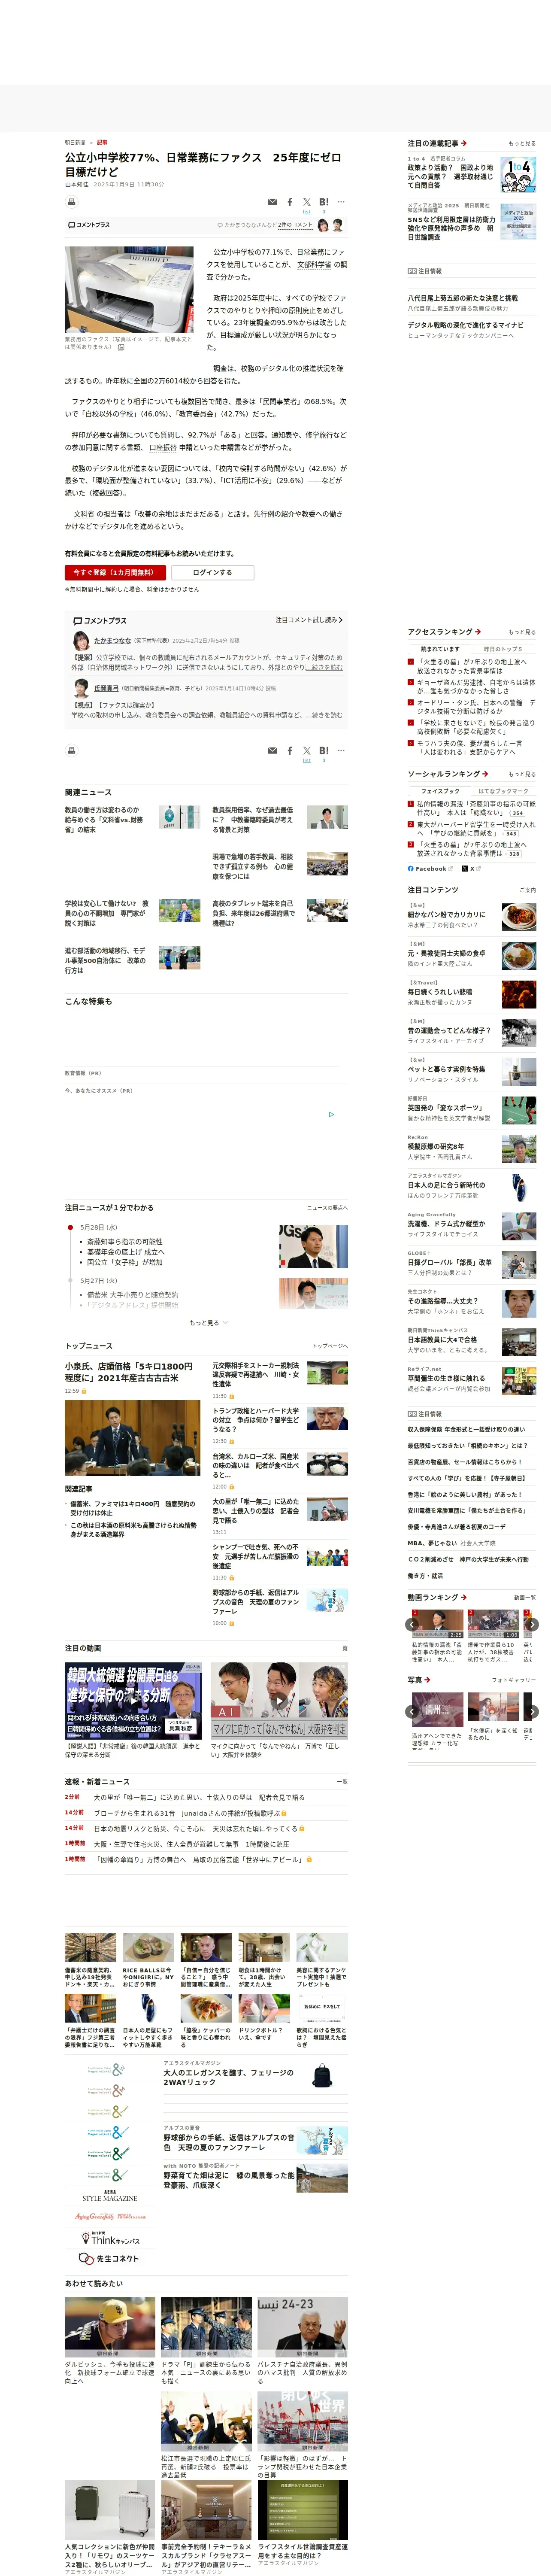Open the 2件のコメント link
The width and height of the screenshot is (551, 2576).
[295, 225]
